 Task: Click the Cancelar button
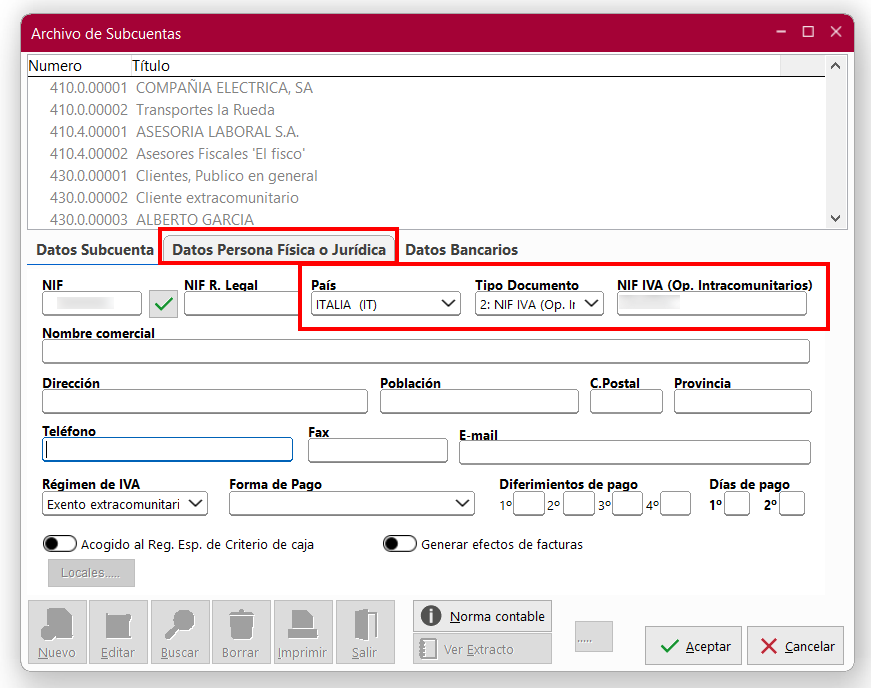(796, 646)
